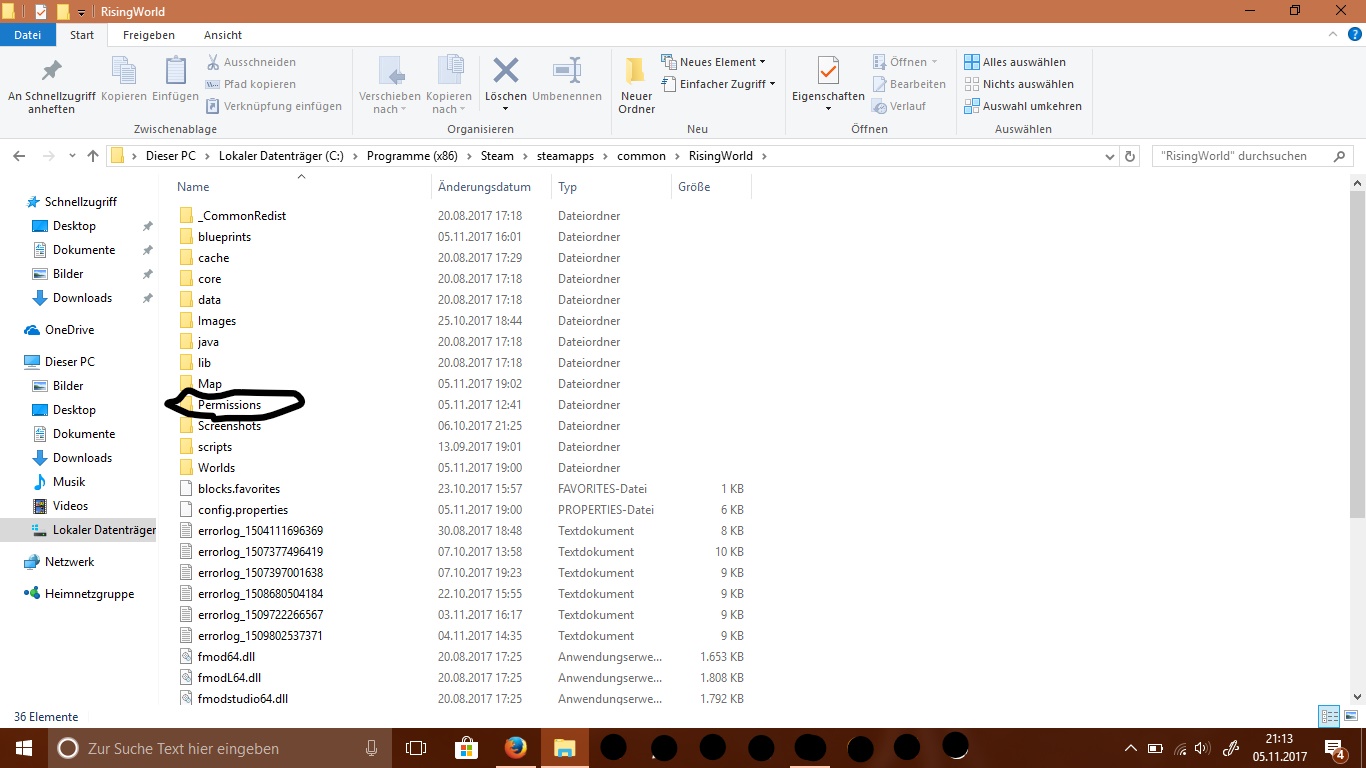
Task: Click Nichts auswählen in ribbon
Action: [1019, 84]
